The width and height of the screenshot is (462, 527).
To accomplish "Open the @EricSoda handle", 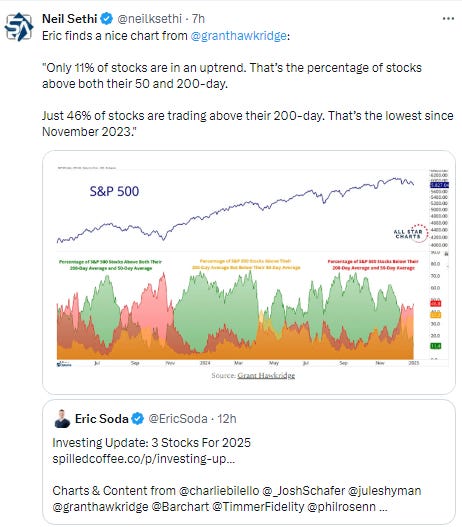I will 178,419.
